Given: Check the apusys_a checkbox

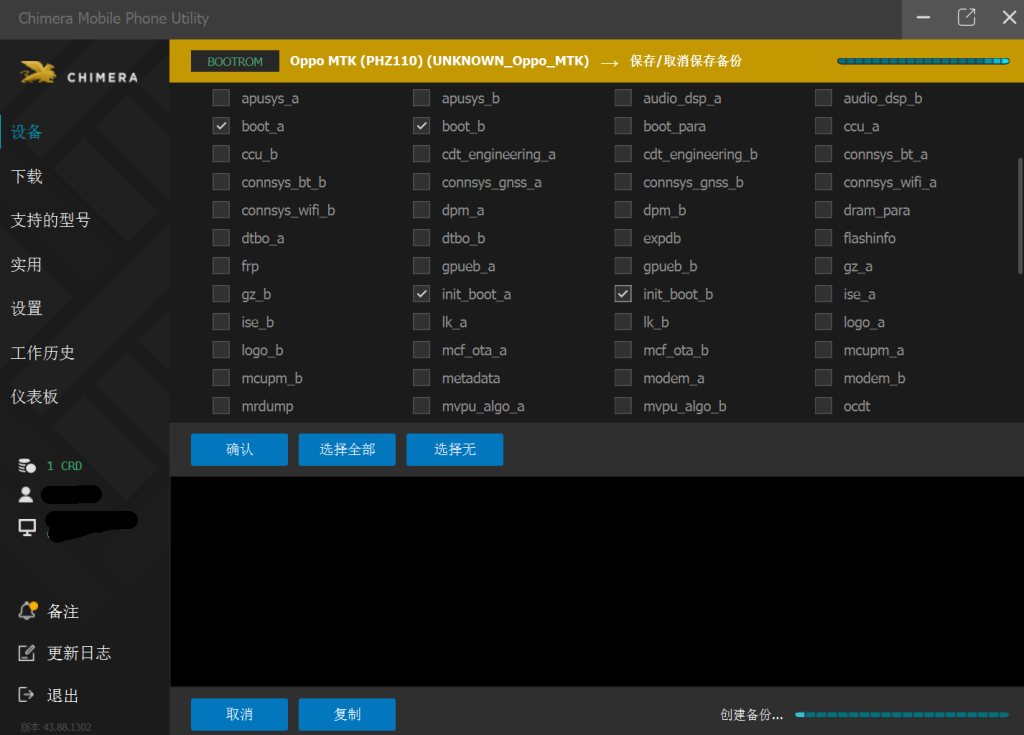Looking at the screenshot, I should 221,98.
